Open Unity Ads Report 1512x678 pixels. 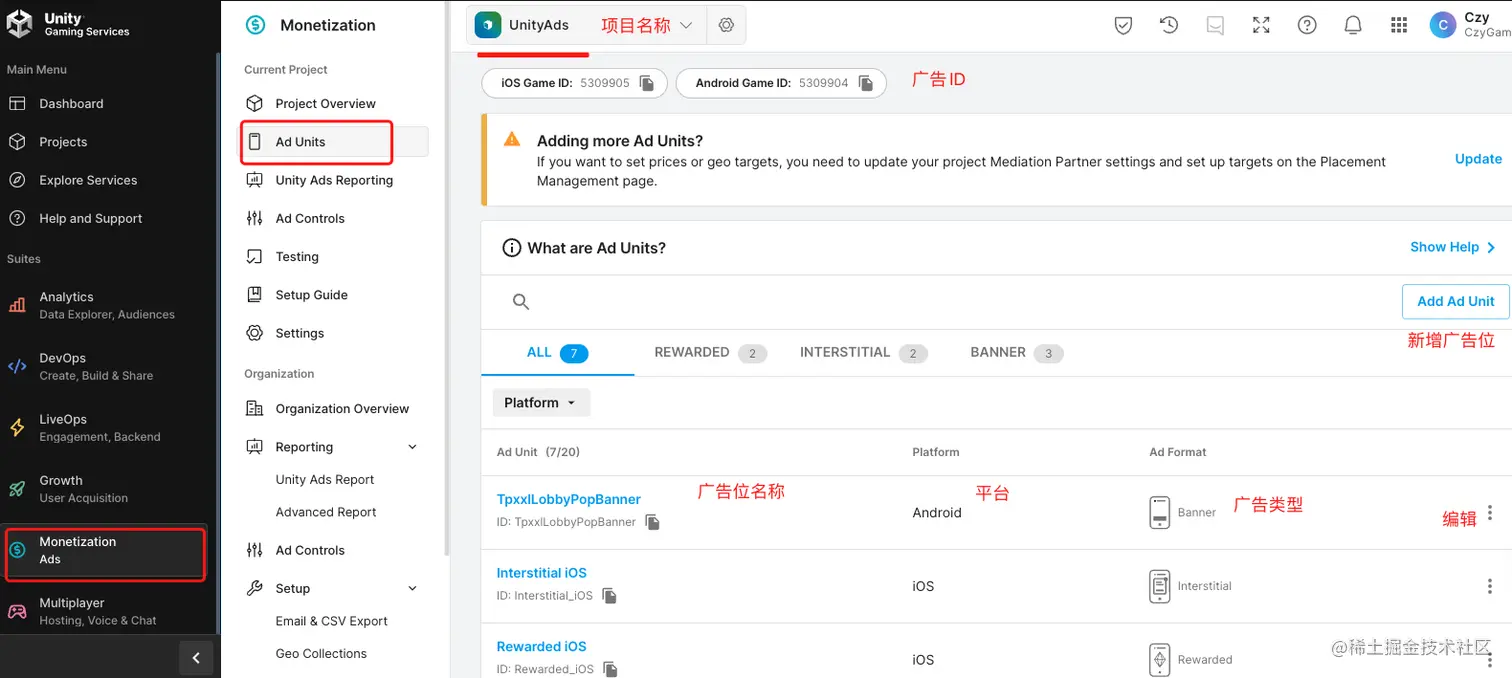(325, 480)
